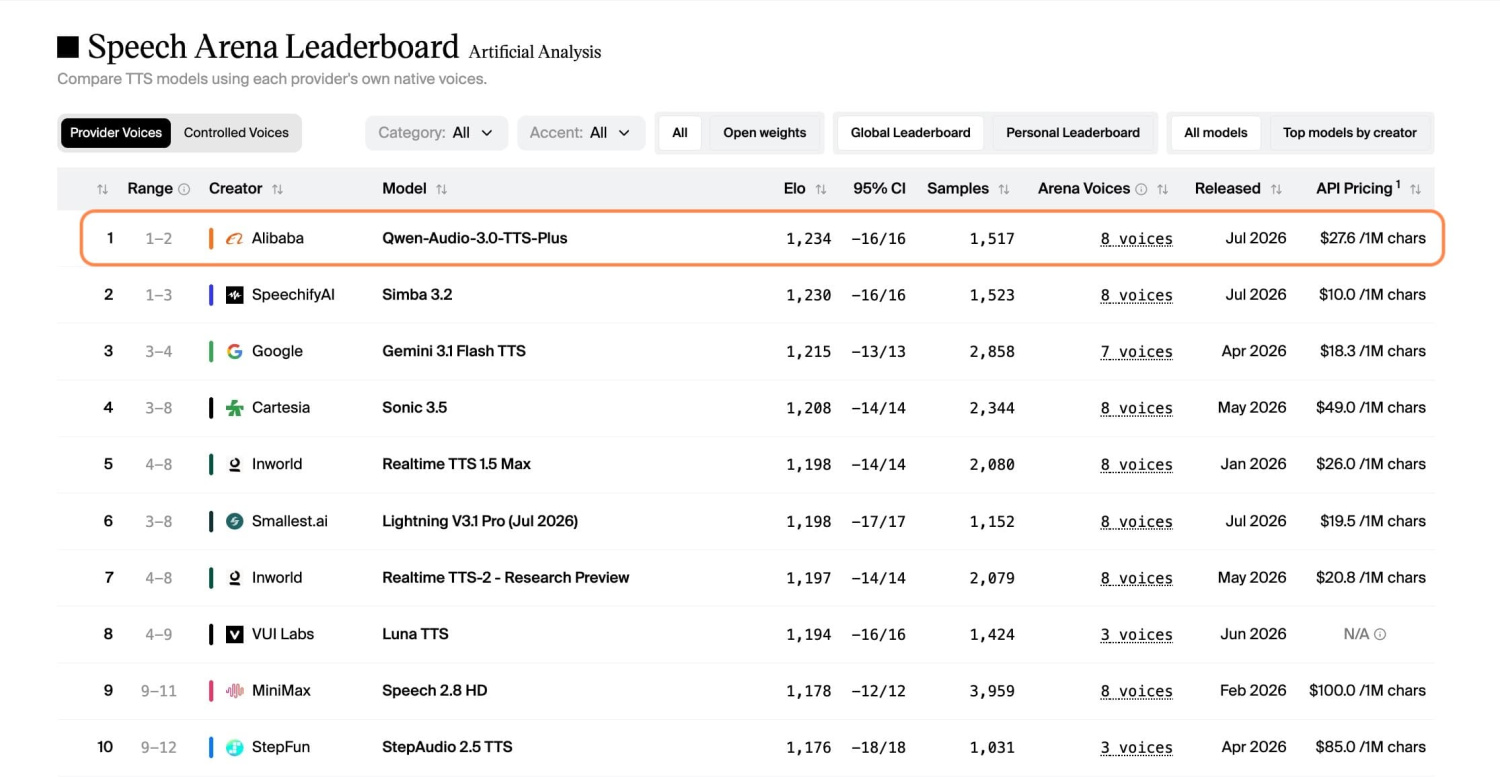Click the $49.0 /1M chars price
The width and height of the screenshot is (1500, 777).
click(x=1371, y=408)
